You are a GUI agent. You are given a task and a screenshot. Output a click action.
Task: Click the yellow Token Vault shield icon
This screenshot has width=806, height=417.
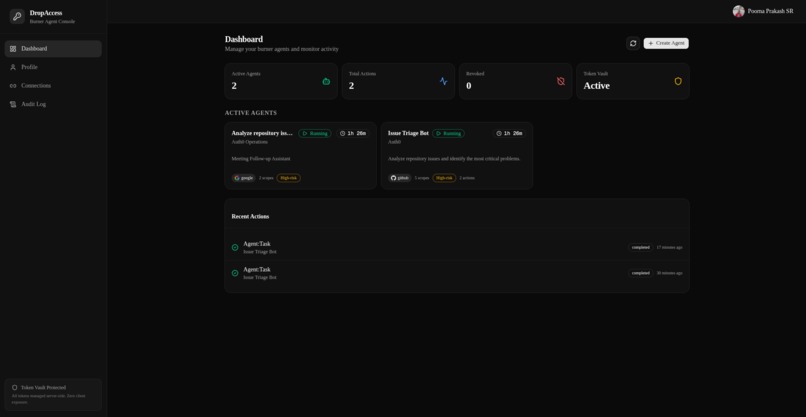[678, 81]
